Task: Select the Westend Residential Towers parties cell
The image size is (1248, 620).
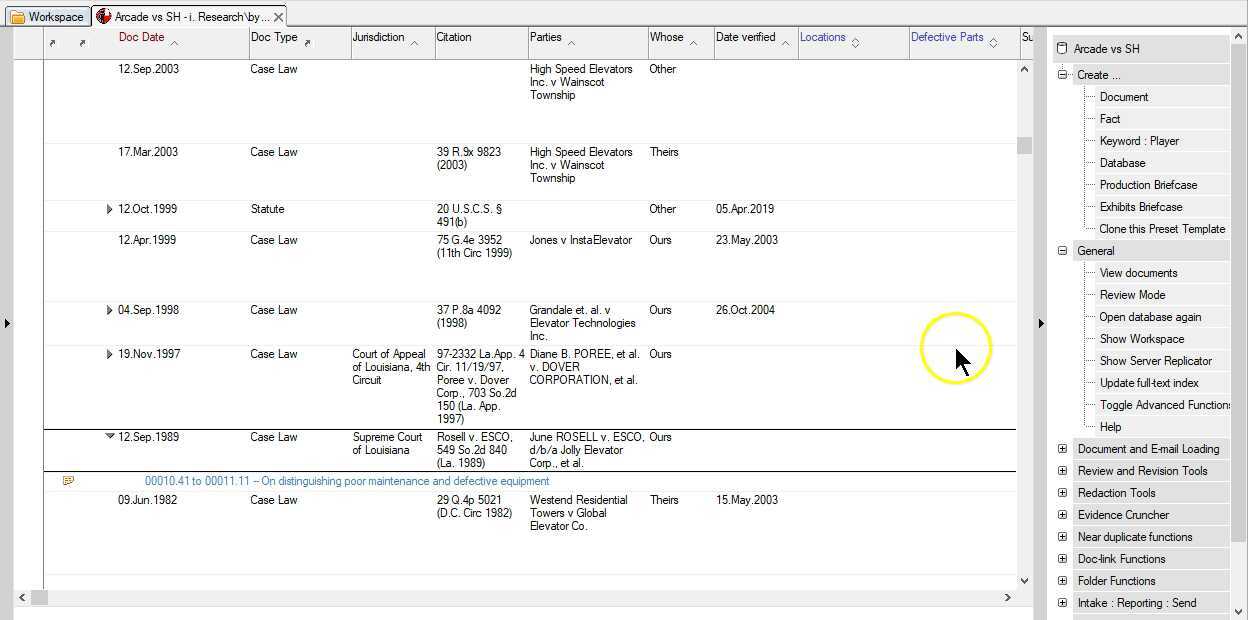Action: [579, 513]
